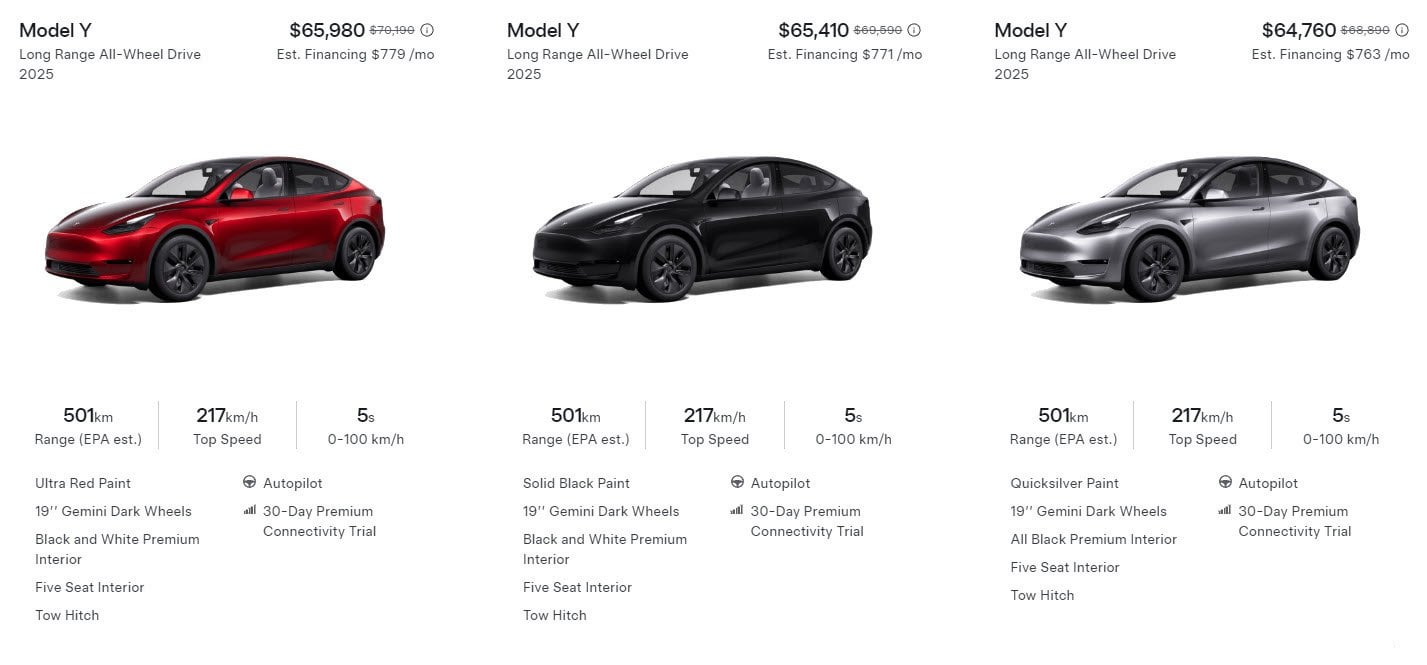Click Model Y title of $64,760 listing

[1030, 30]
